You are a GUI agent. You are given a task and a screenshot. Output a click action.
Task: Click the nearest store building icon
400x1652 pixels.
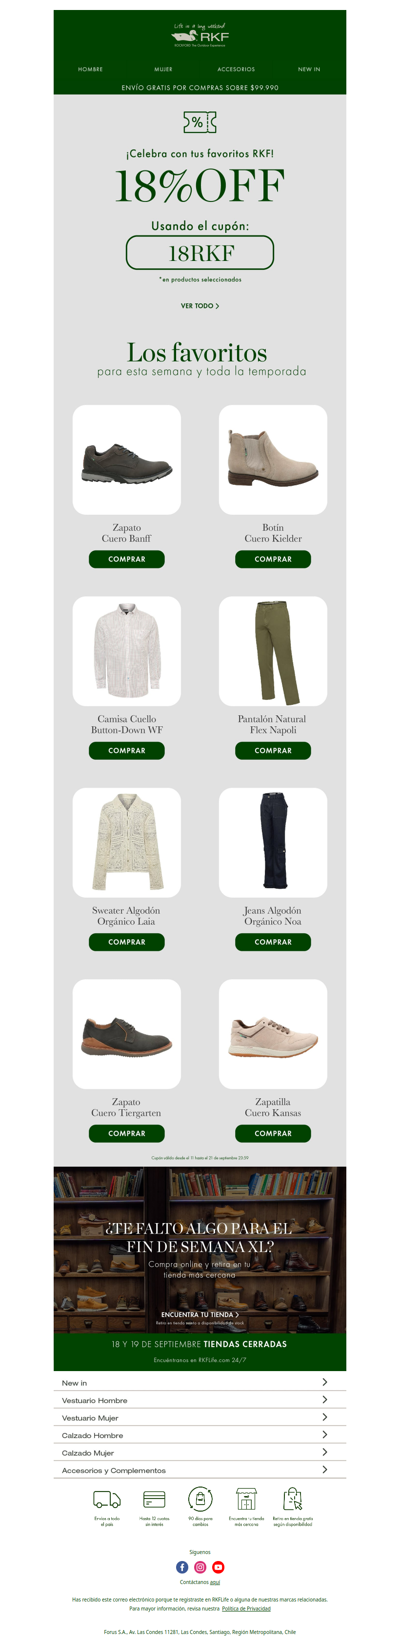click(246, 1499)
